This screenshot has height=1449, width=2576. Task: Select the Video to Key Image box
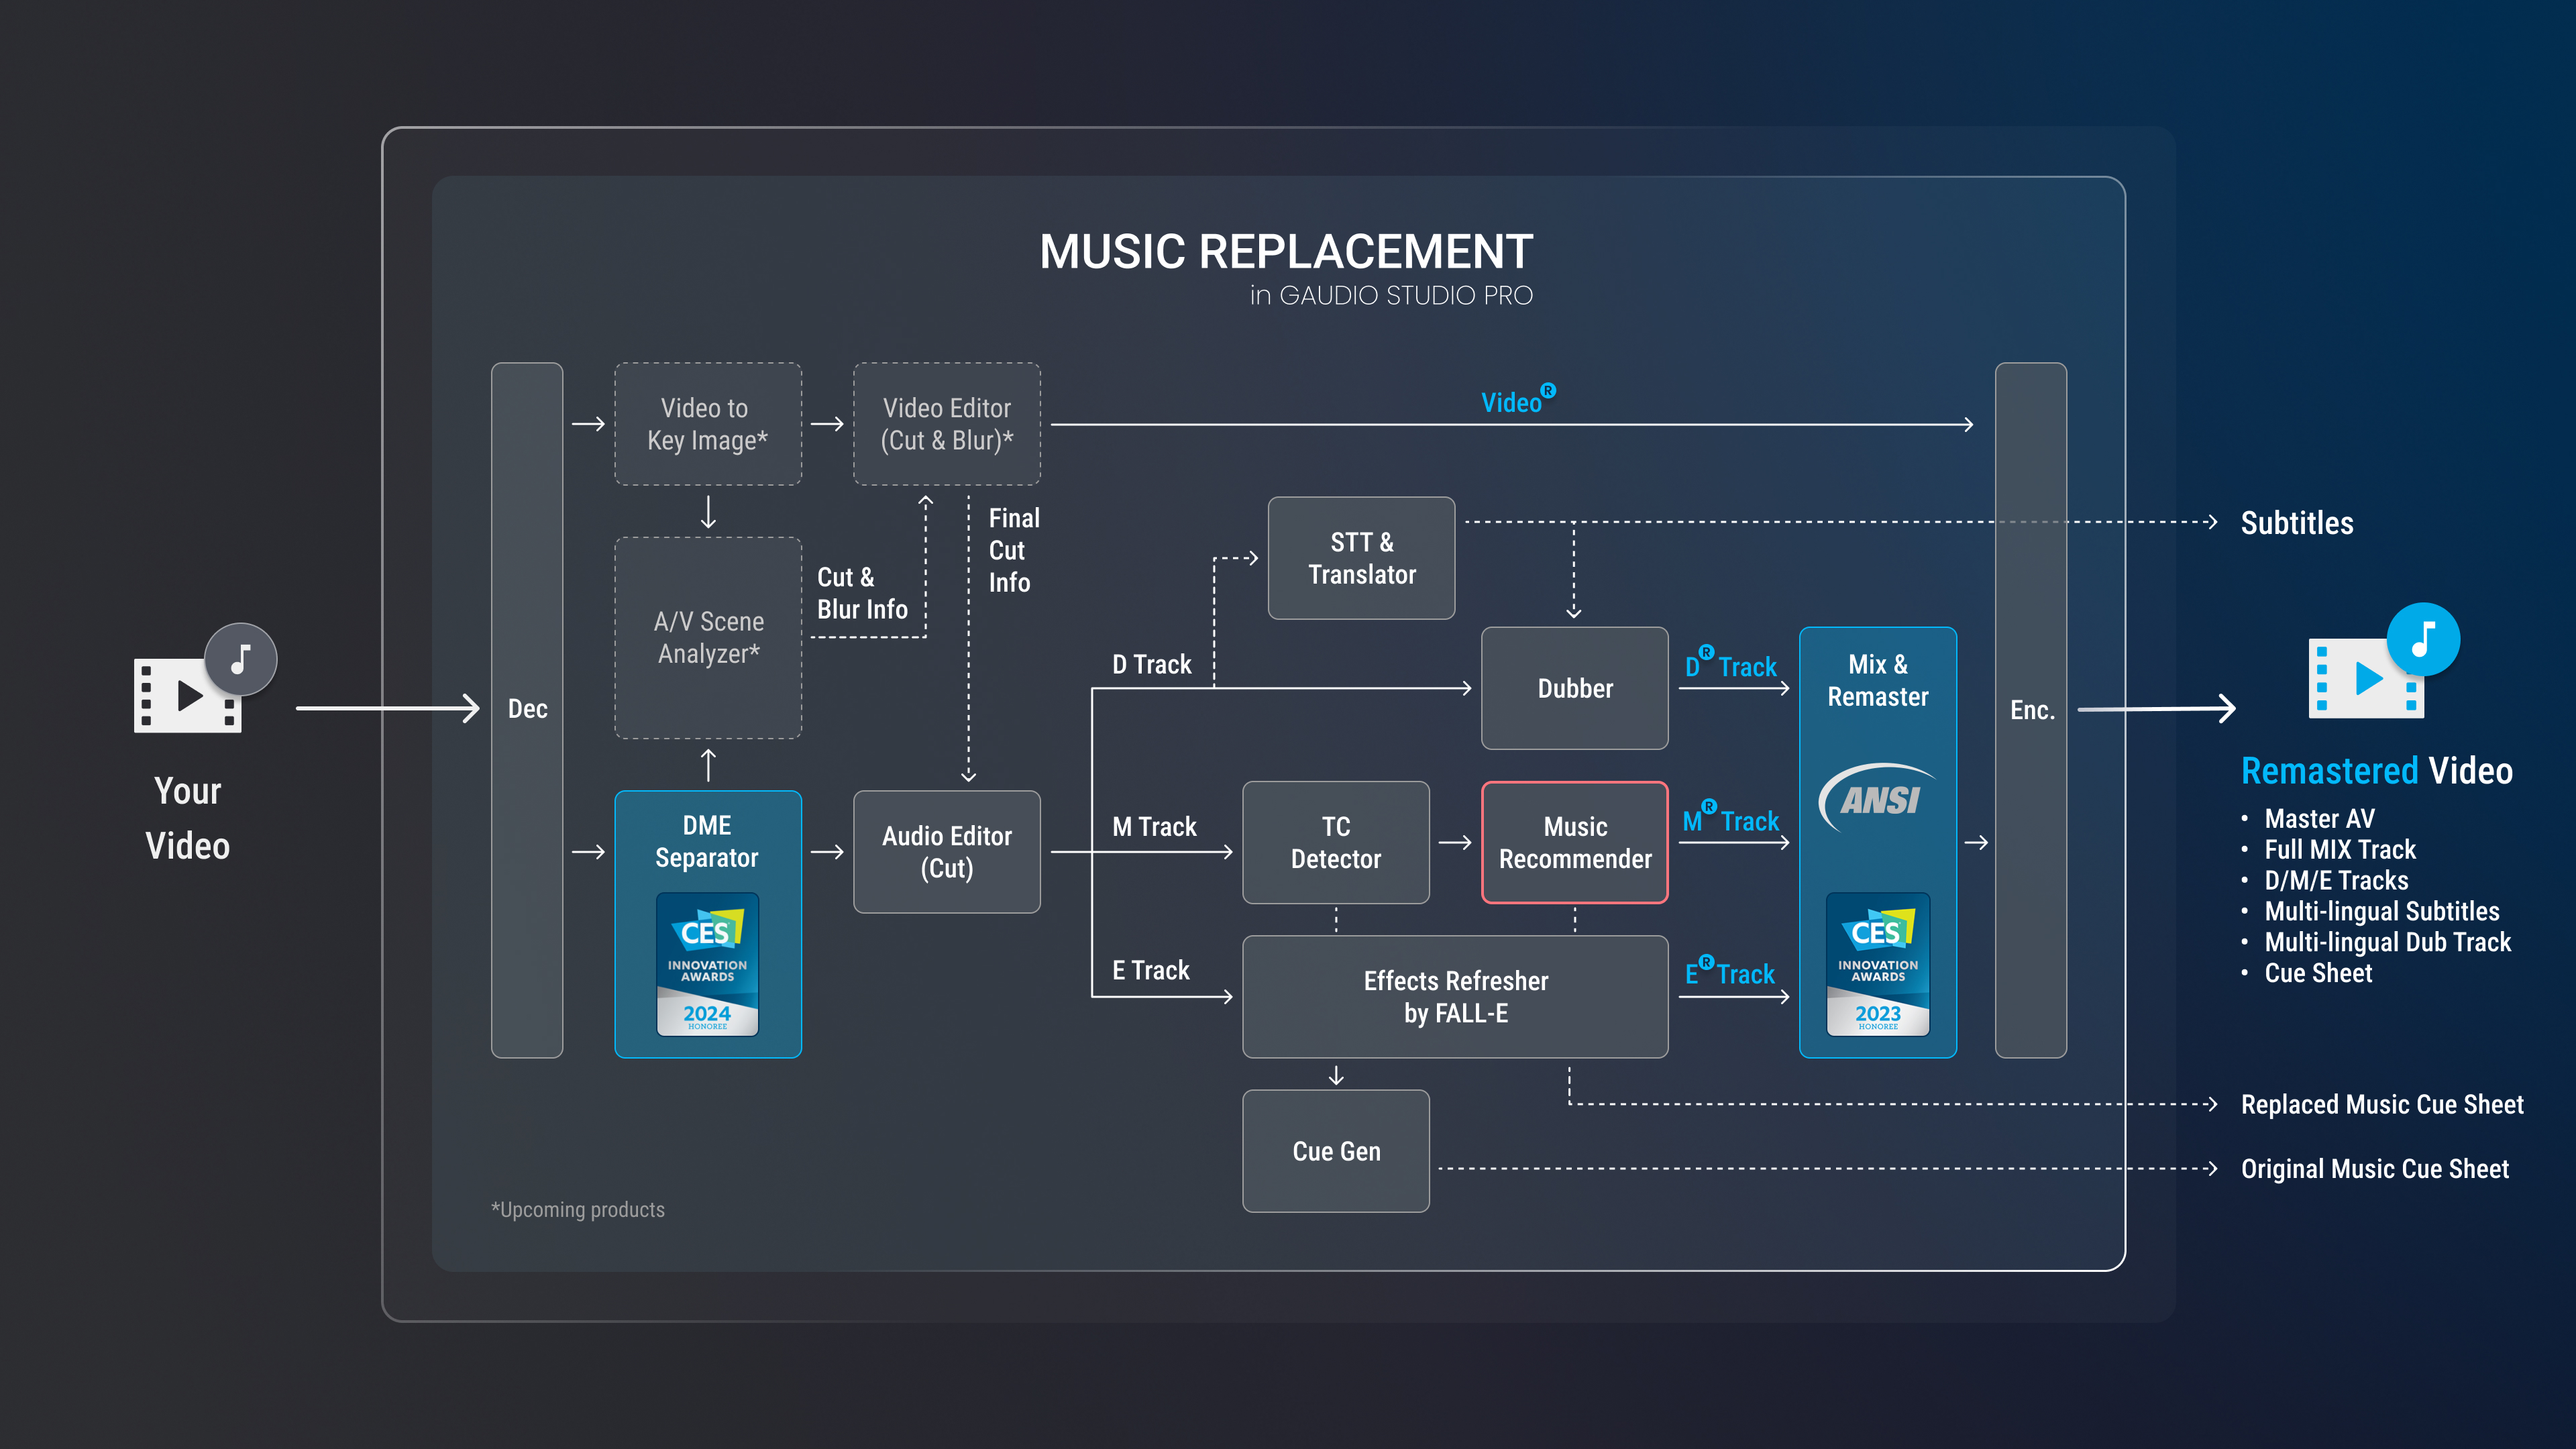click(708, 424)
